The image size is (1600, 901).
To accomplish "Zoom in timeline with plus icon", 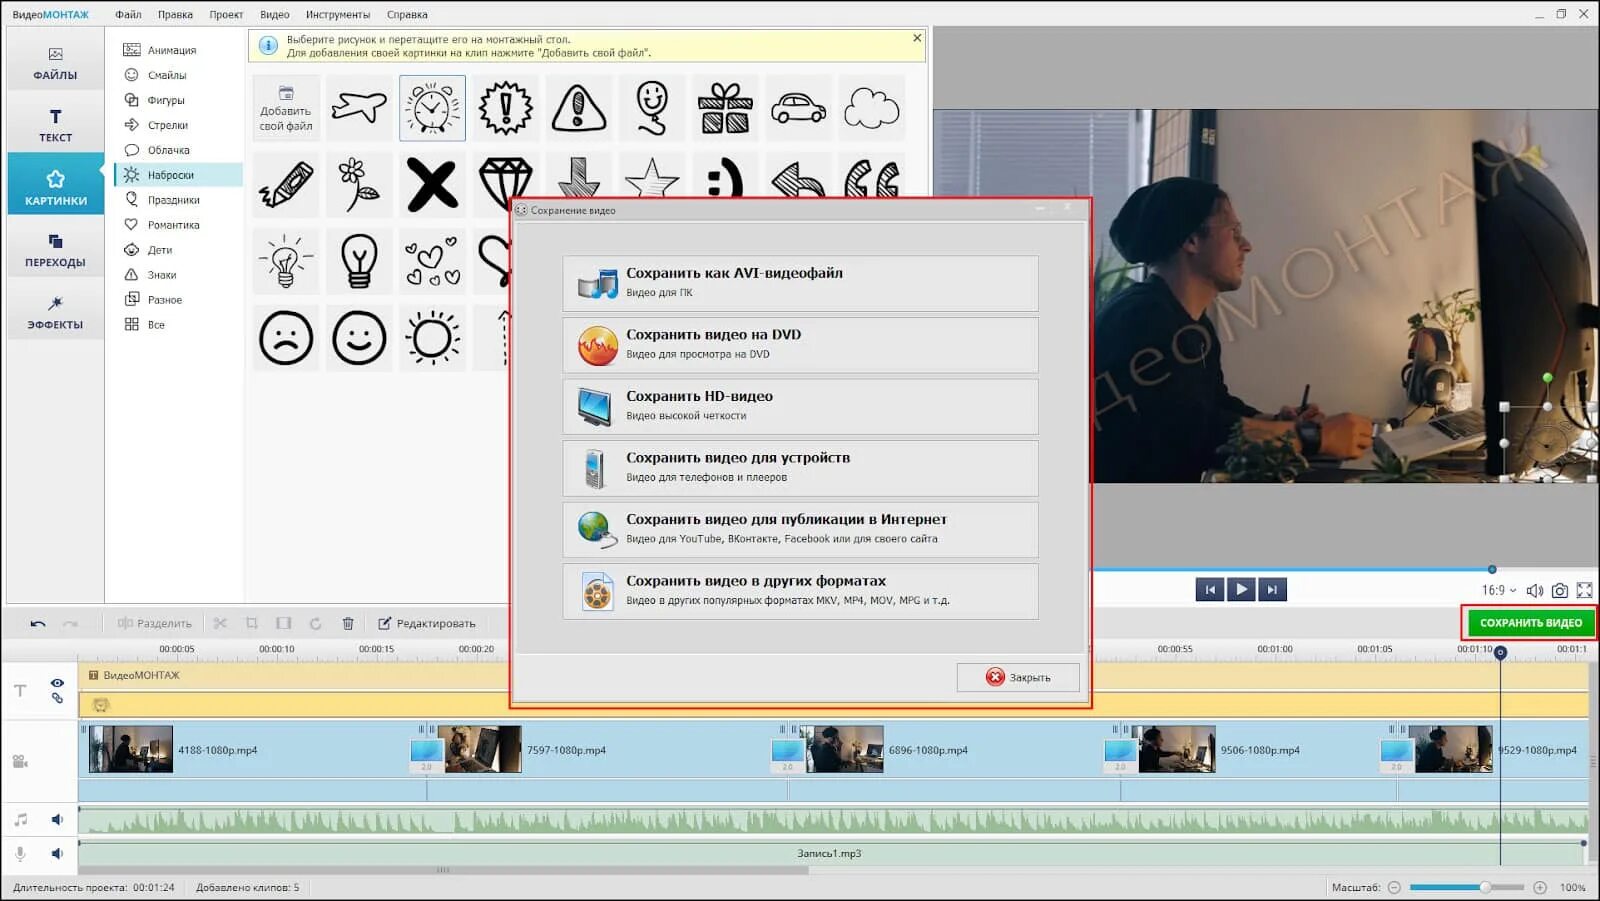I will [x=1540, y=887].
